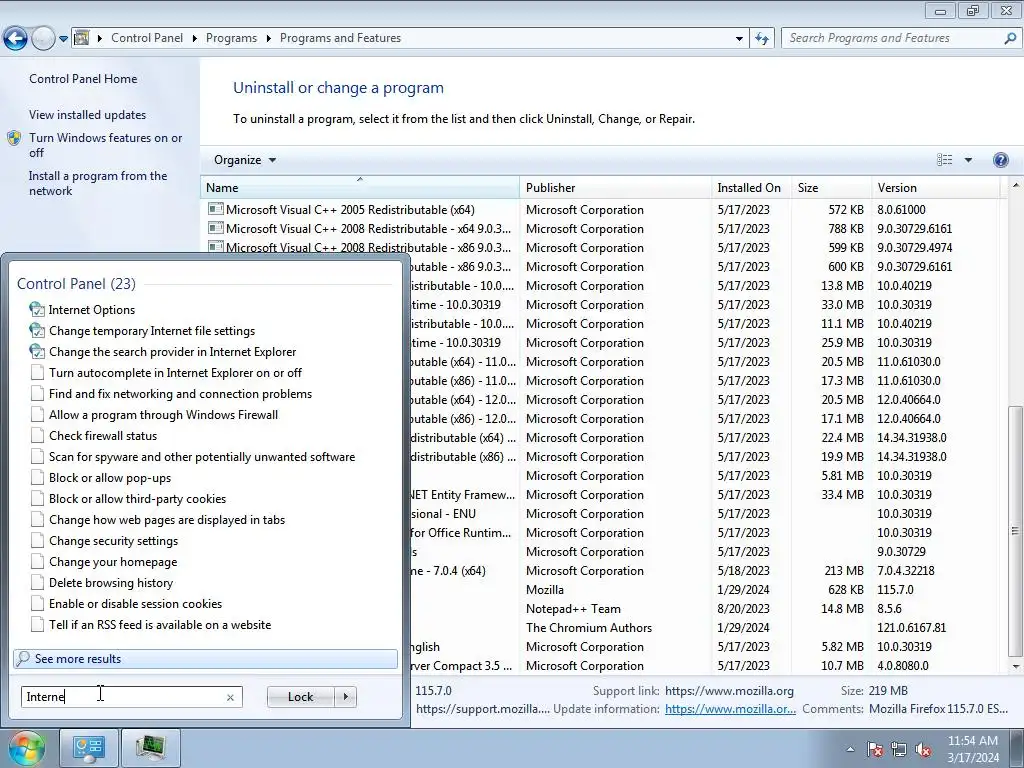Open Scan for spyware and unwanted software
The width and height of the screenshot is (1024, 768).
[202, 456]
